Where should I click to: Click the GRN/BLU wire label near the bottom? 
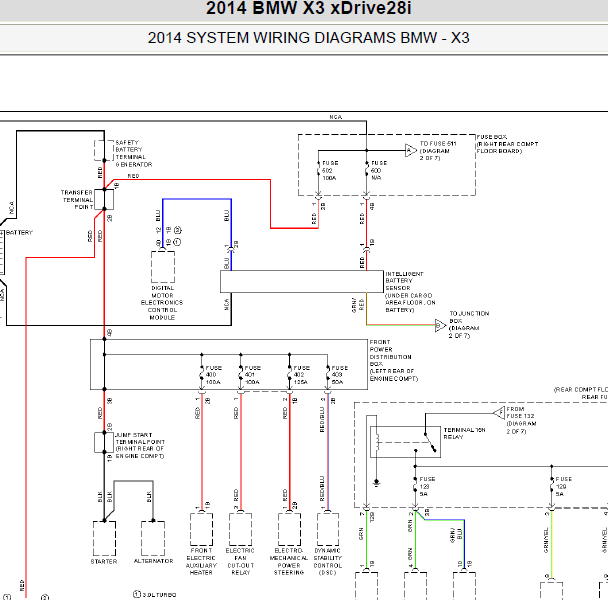click(x=457, y=535)
